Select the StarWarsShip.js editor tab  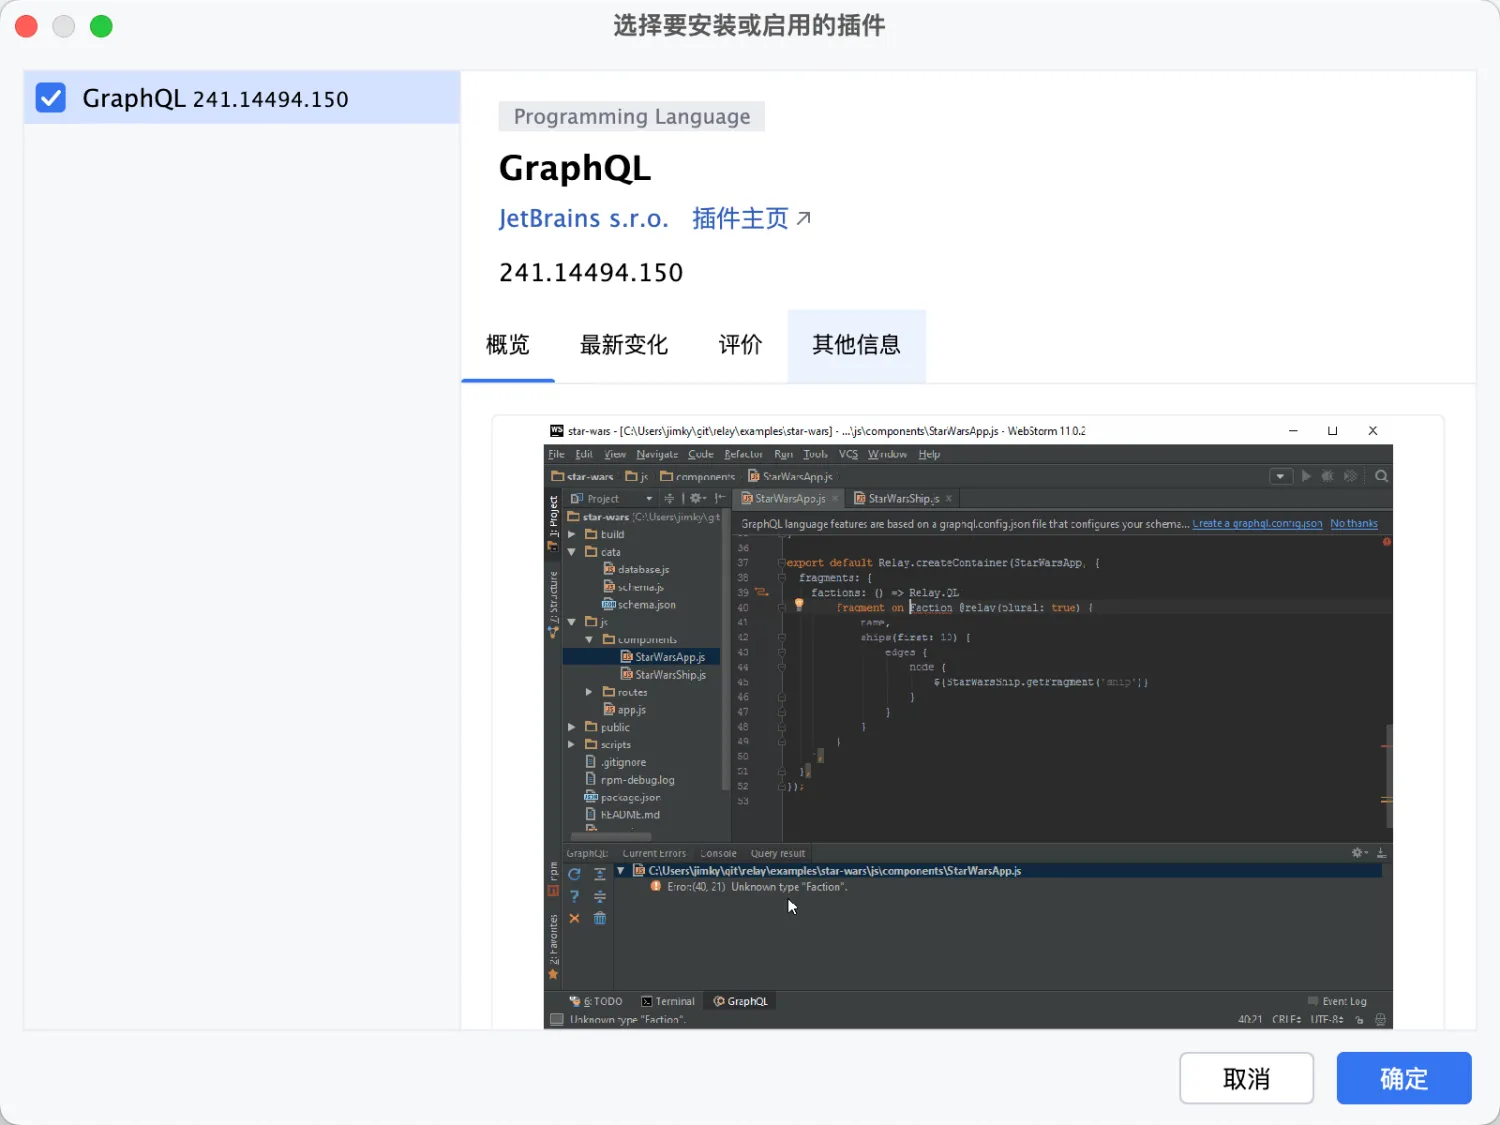click(x=898, y=498)
